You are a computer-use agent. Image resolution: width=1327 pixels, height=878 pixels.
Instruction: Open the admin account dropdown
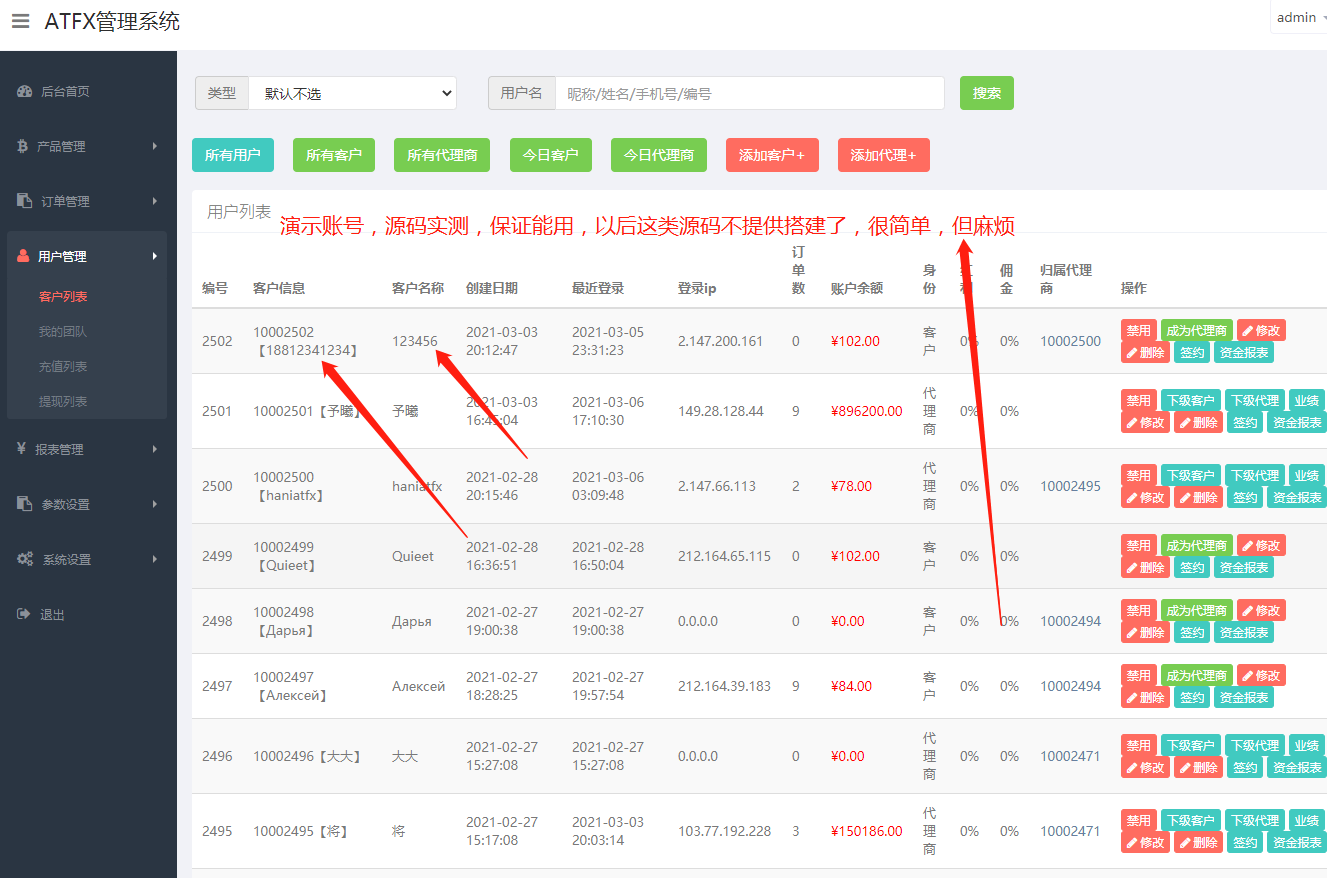pos(1299,18)
